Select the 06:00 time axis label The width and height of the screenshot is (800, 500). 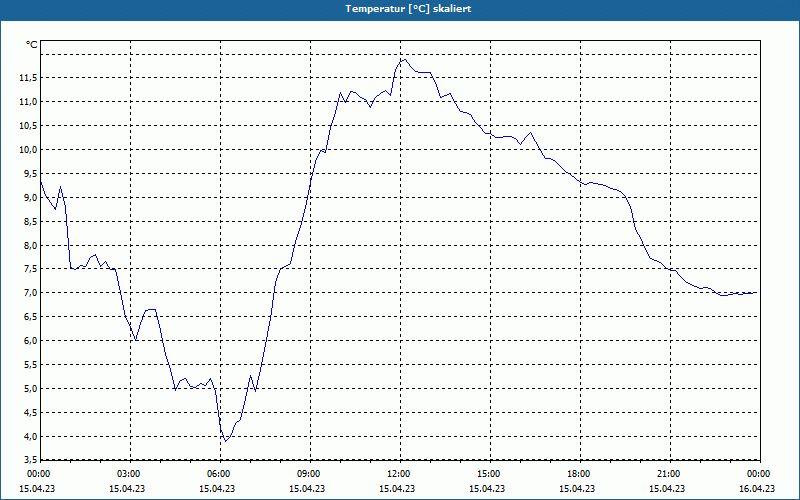coord(218,474)
